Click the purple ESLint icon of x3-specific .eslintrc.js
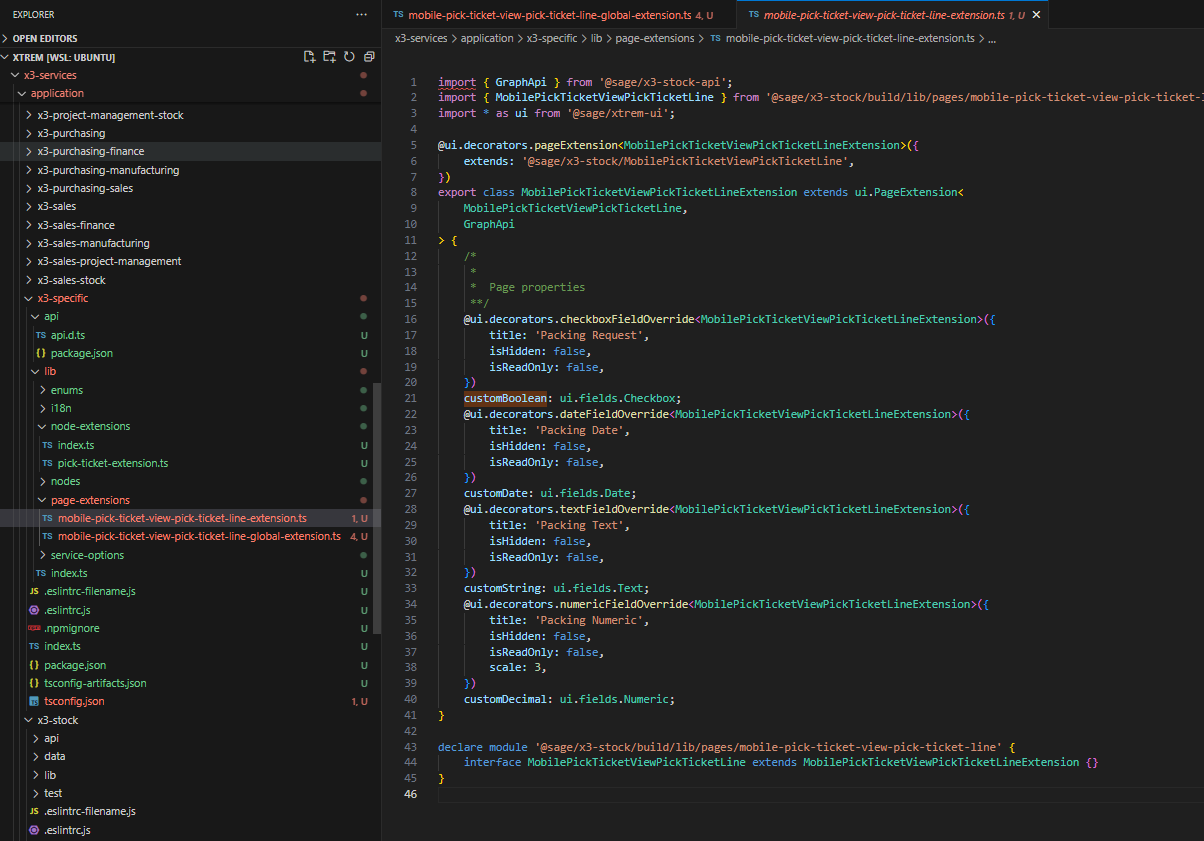 (x=34, y=610)
